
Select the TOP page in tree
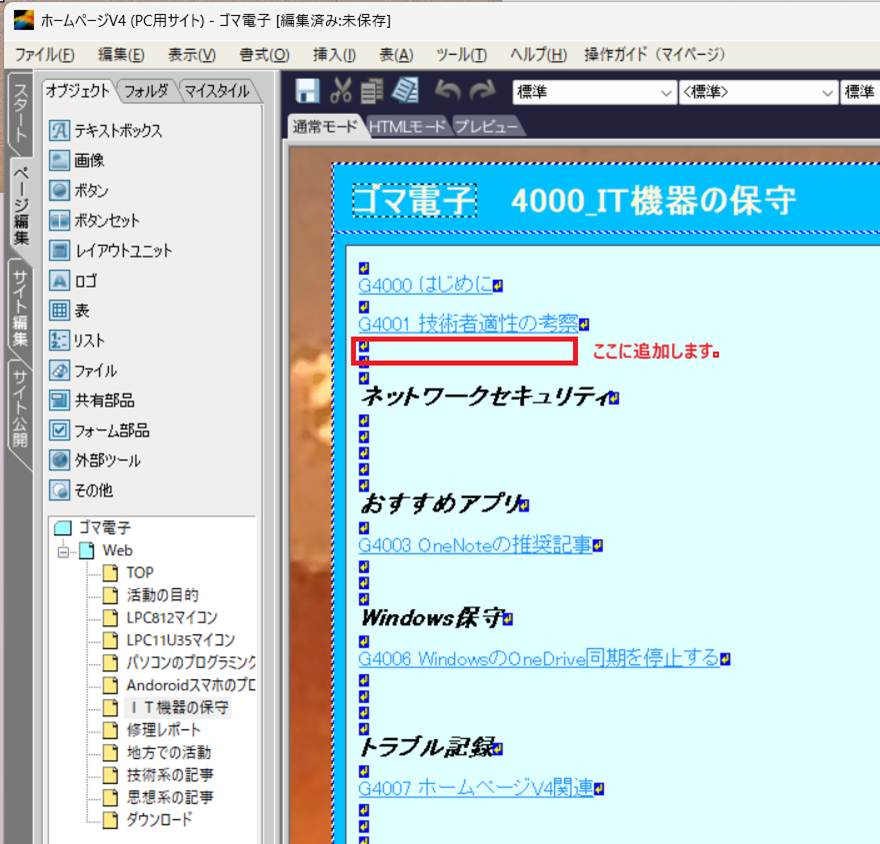pyautogui.click(x=139, y=572)
